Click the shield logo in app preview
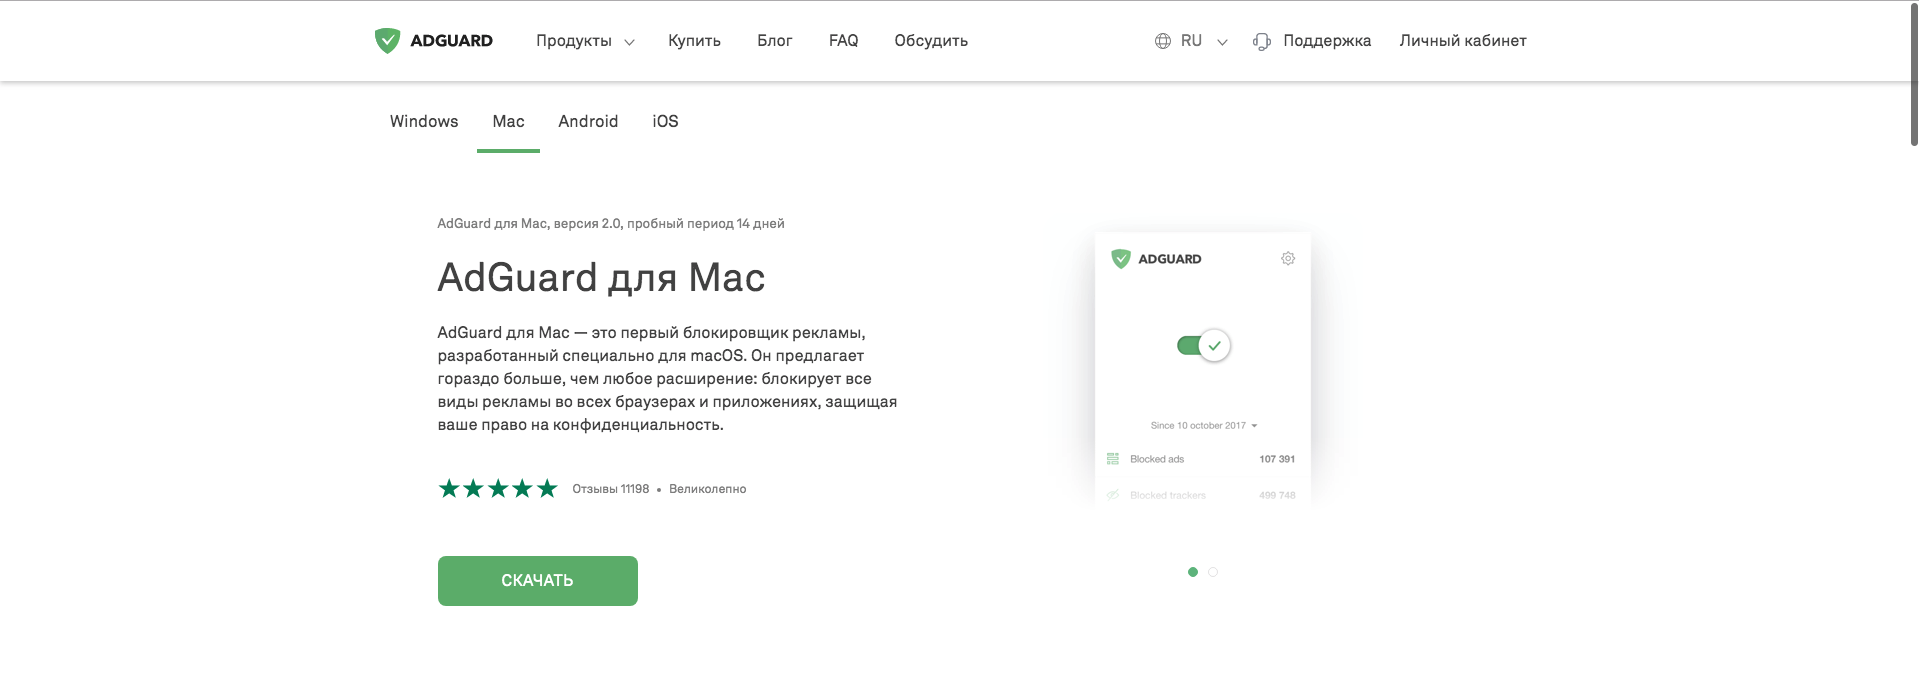This screenshot has height=681, width=1919. tap(1121, 259)
